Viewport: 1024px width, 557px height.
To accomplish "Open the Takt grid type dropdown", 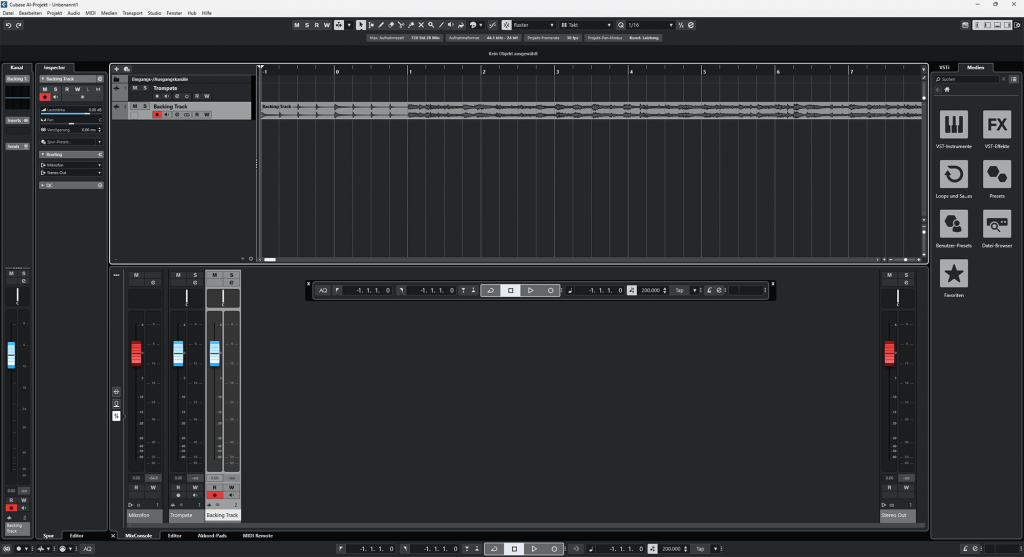I will click(586, 25).
